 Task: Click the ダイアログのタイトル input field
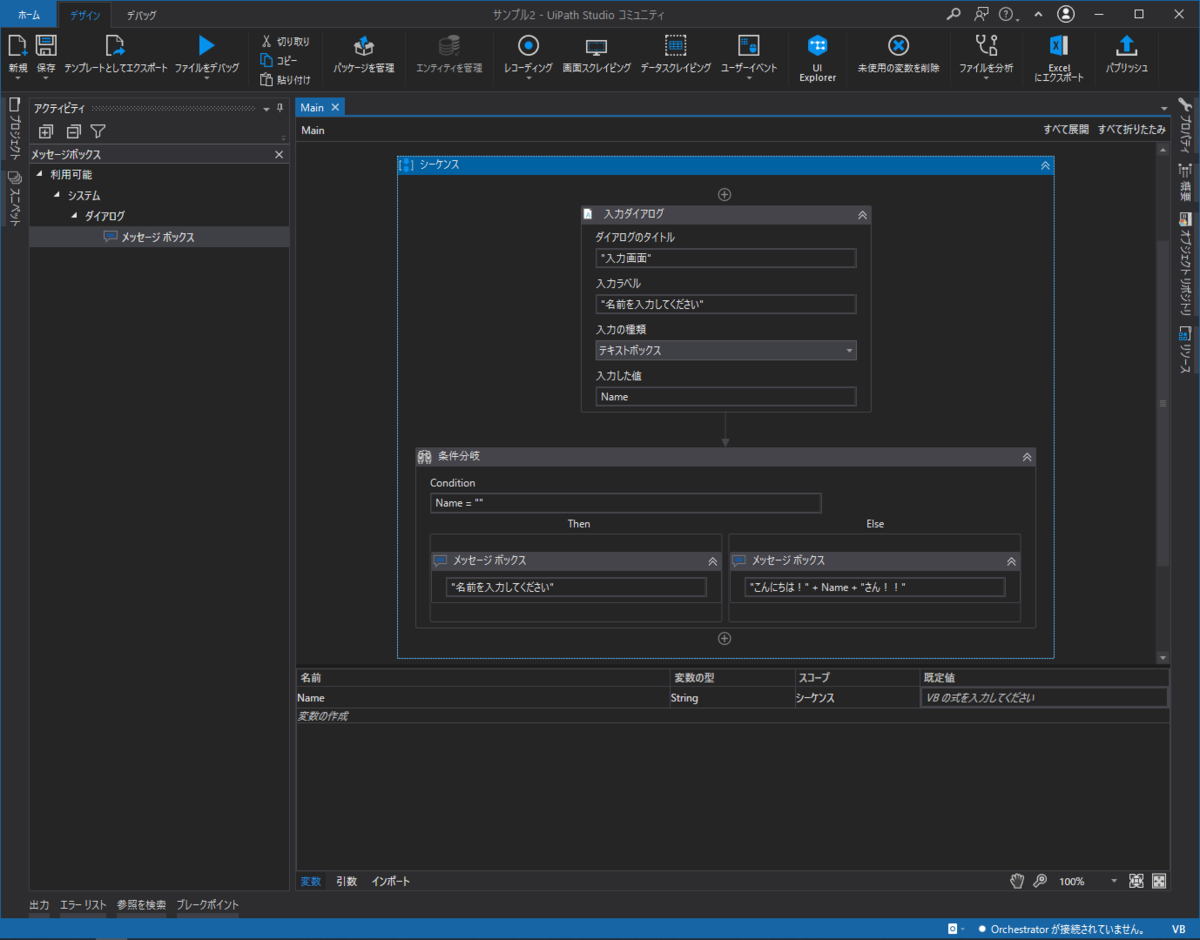[726, 258]
